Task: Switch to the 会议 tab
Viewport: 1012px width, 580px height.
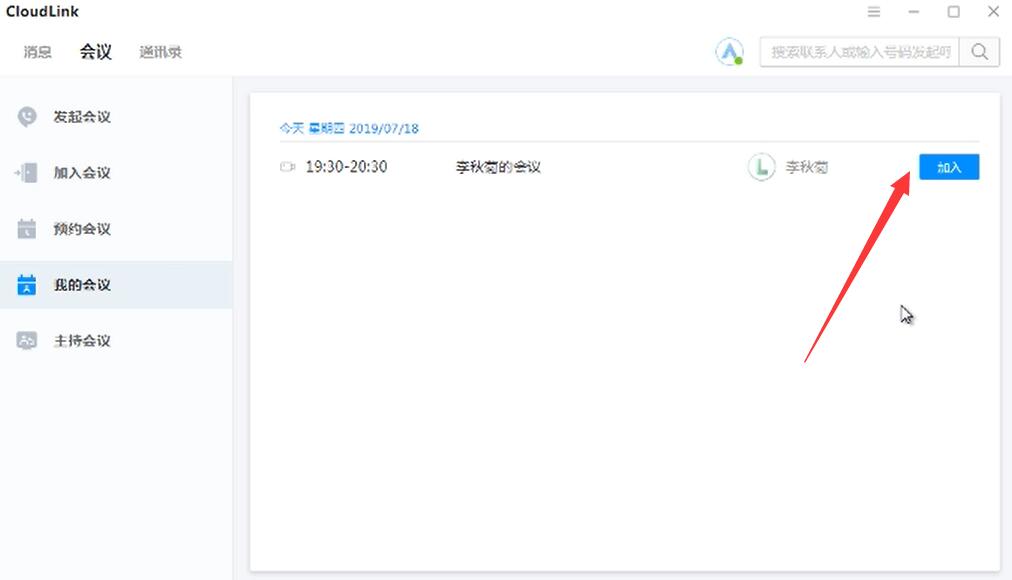Action: (x=96, y=52)
